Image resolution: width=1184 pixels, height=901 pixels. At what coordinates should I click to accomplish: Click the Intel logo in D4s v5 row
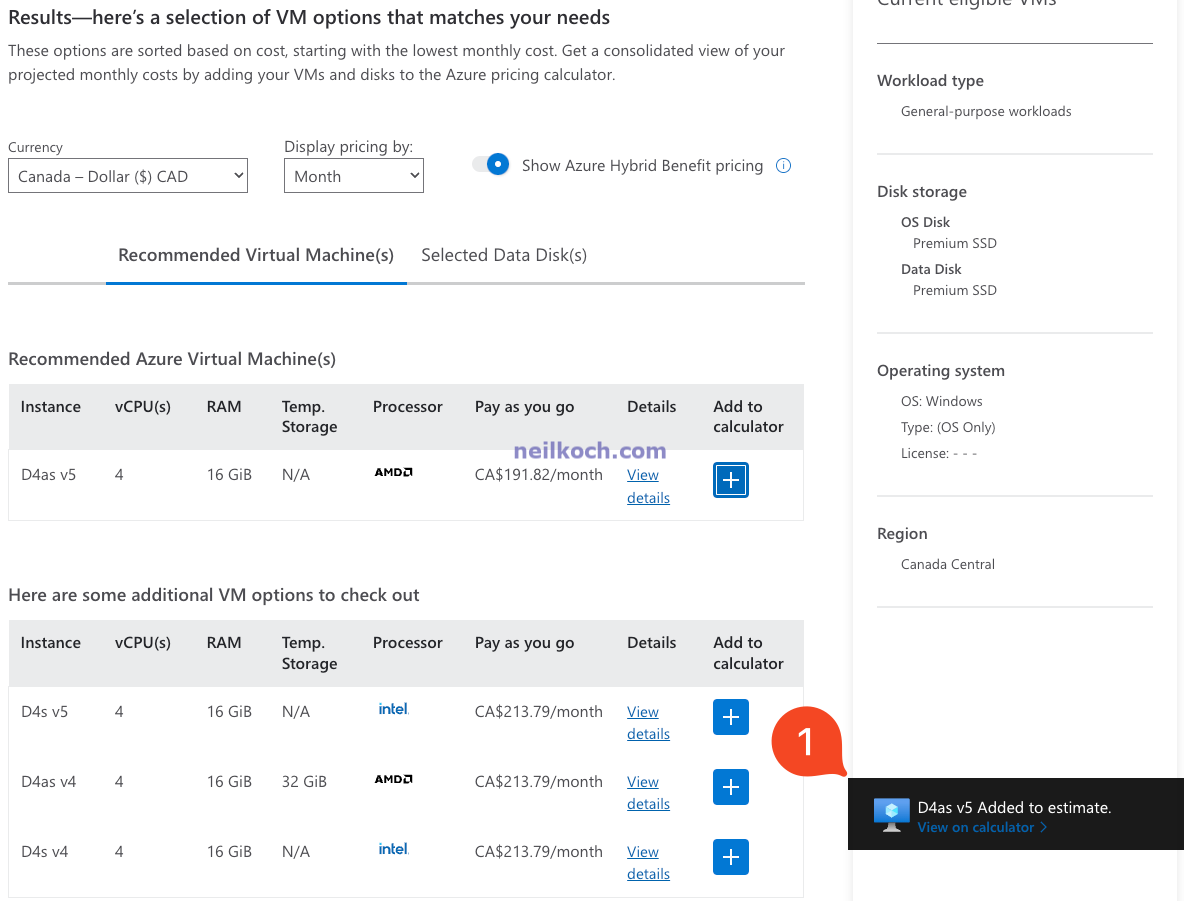click(393, 709)
